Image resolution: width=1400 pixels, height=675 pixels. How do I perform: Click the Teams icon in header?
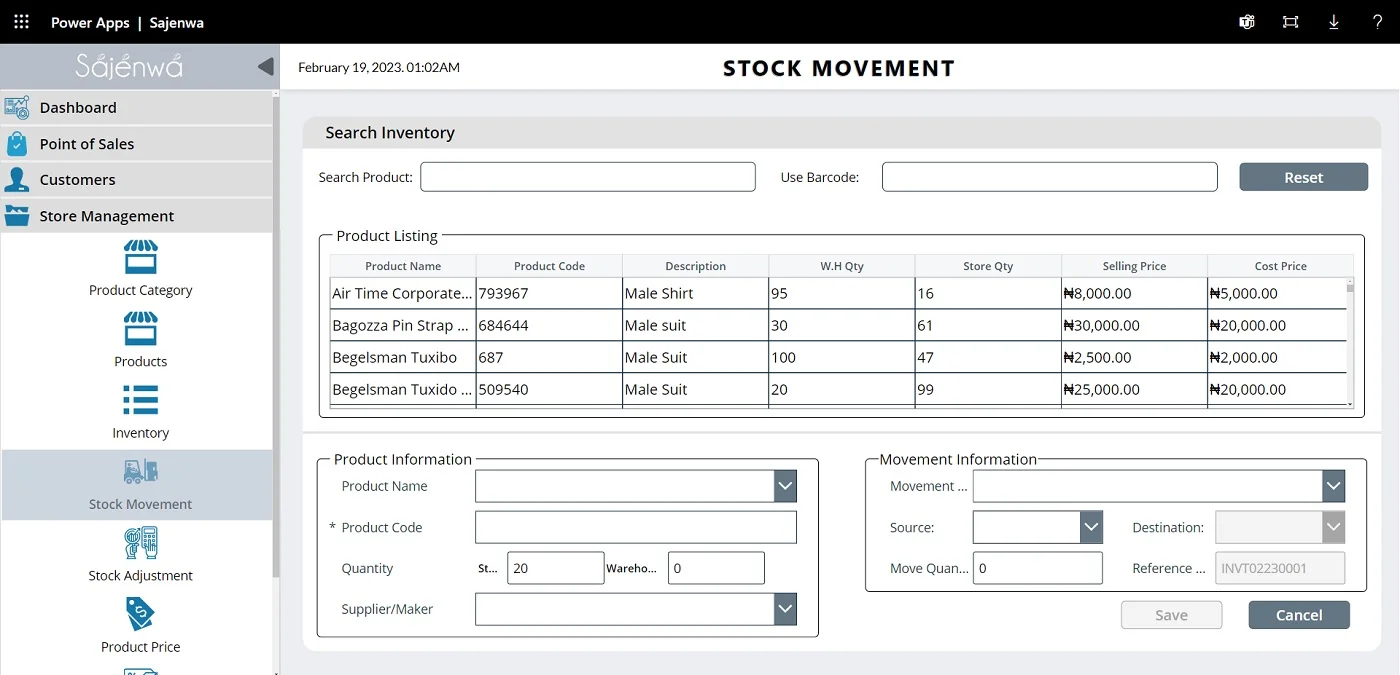[x=1247, y=22]
